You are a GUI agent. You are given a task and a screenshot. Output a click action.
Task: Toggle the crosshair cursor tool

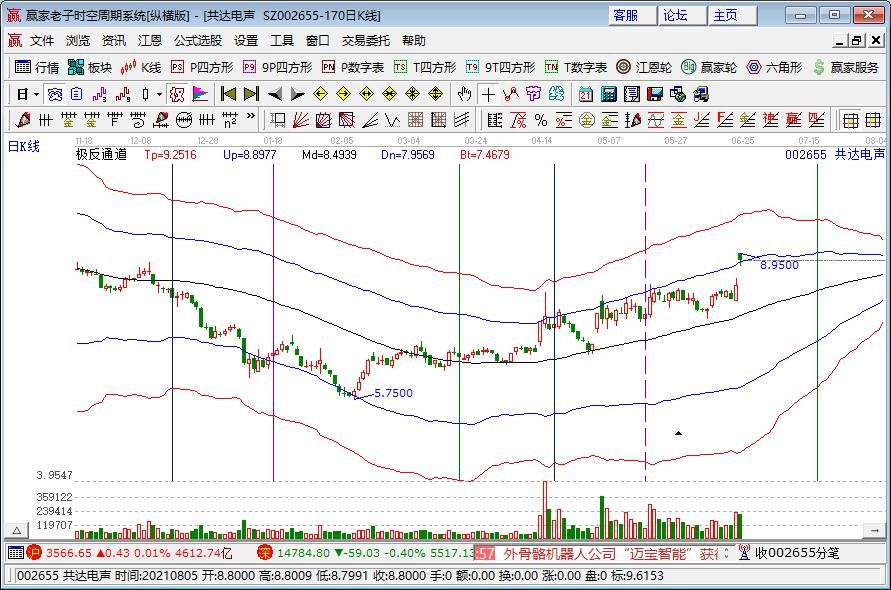click(x=487, y=94)
